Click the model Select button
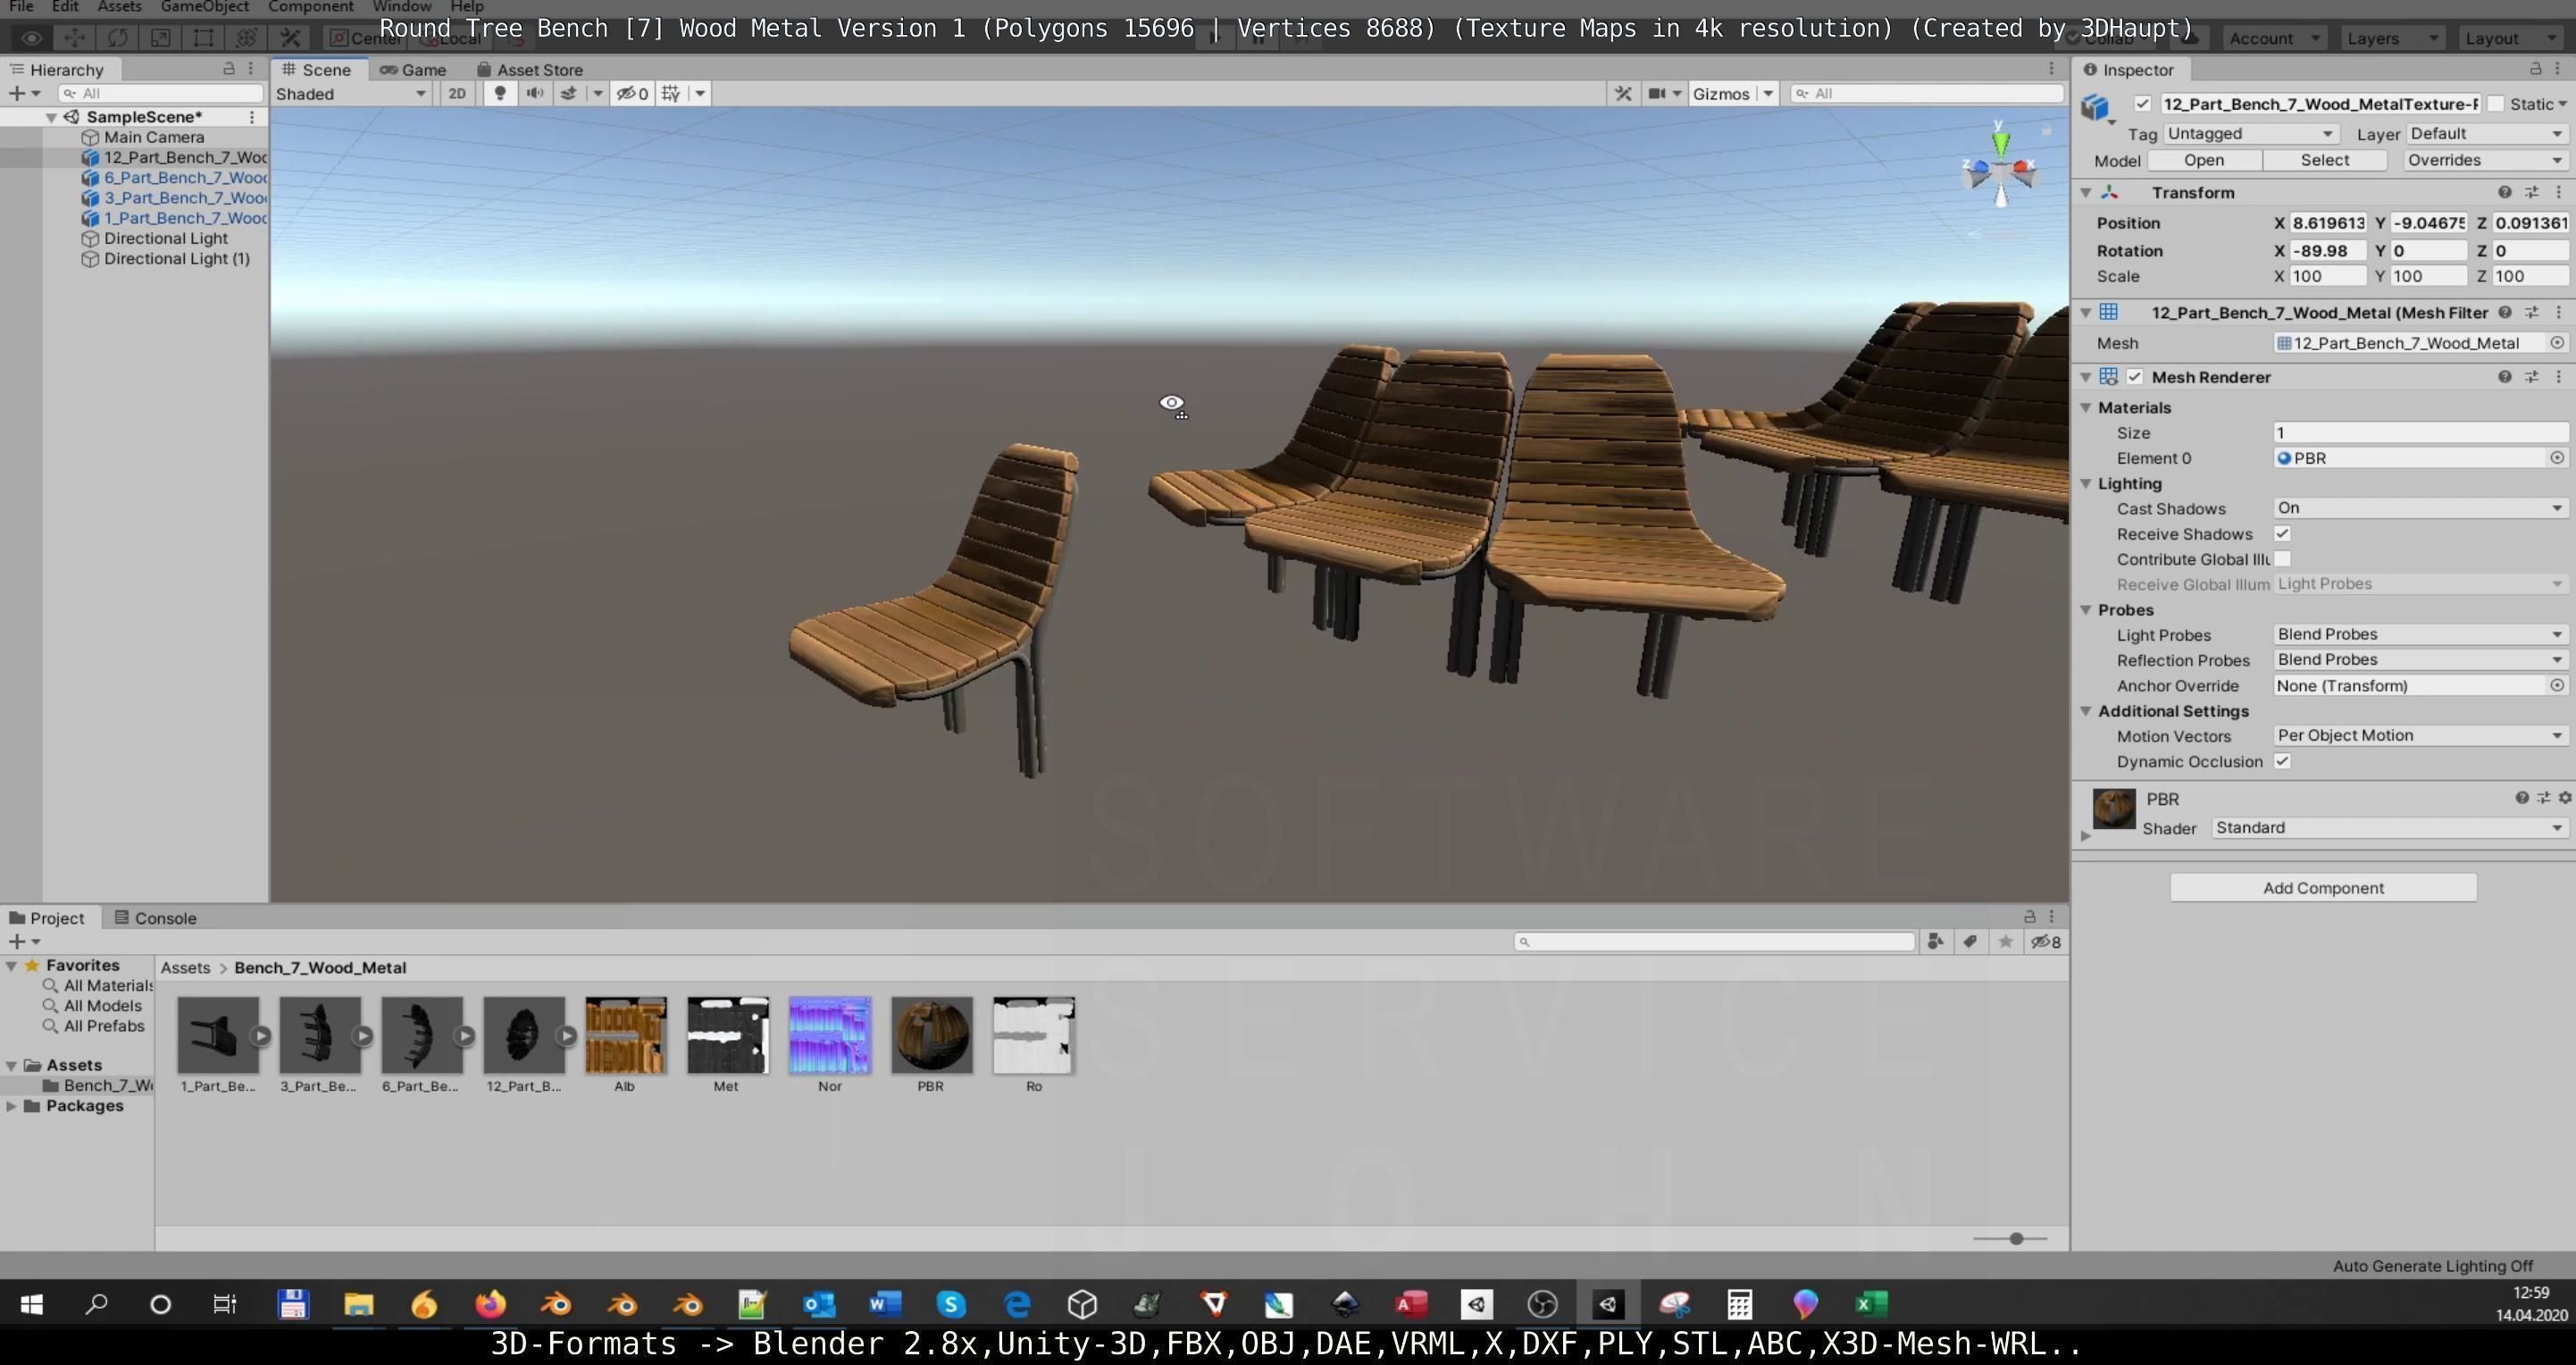This screenshot has width=2576, height=1365. click(x=2325, y=160)
